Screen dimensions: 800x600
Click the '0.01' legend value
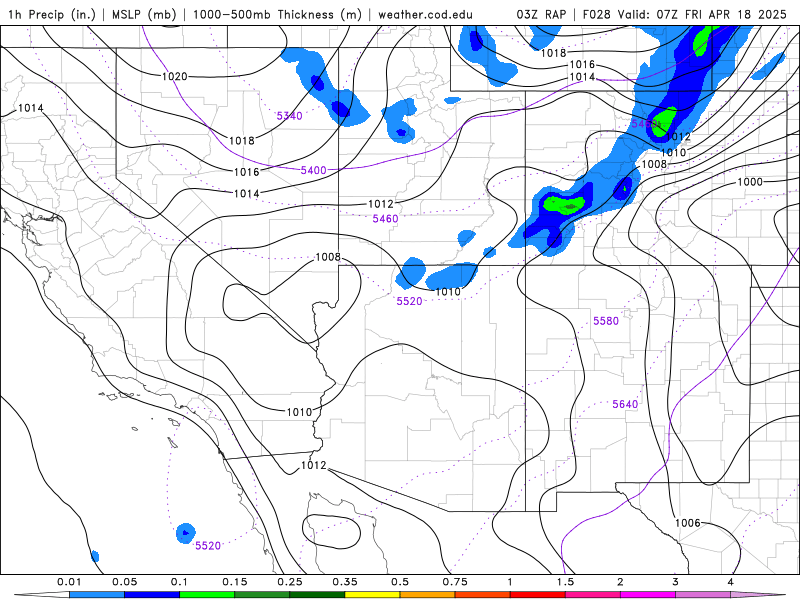coord(69,582)
